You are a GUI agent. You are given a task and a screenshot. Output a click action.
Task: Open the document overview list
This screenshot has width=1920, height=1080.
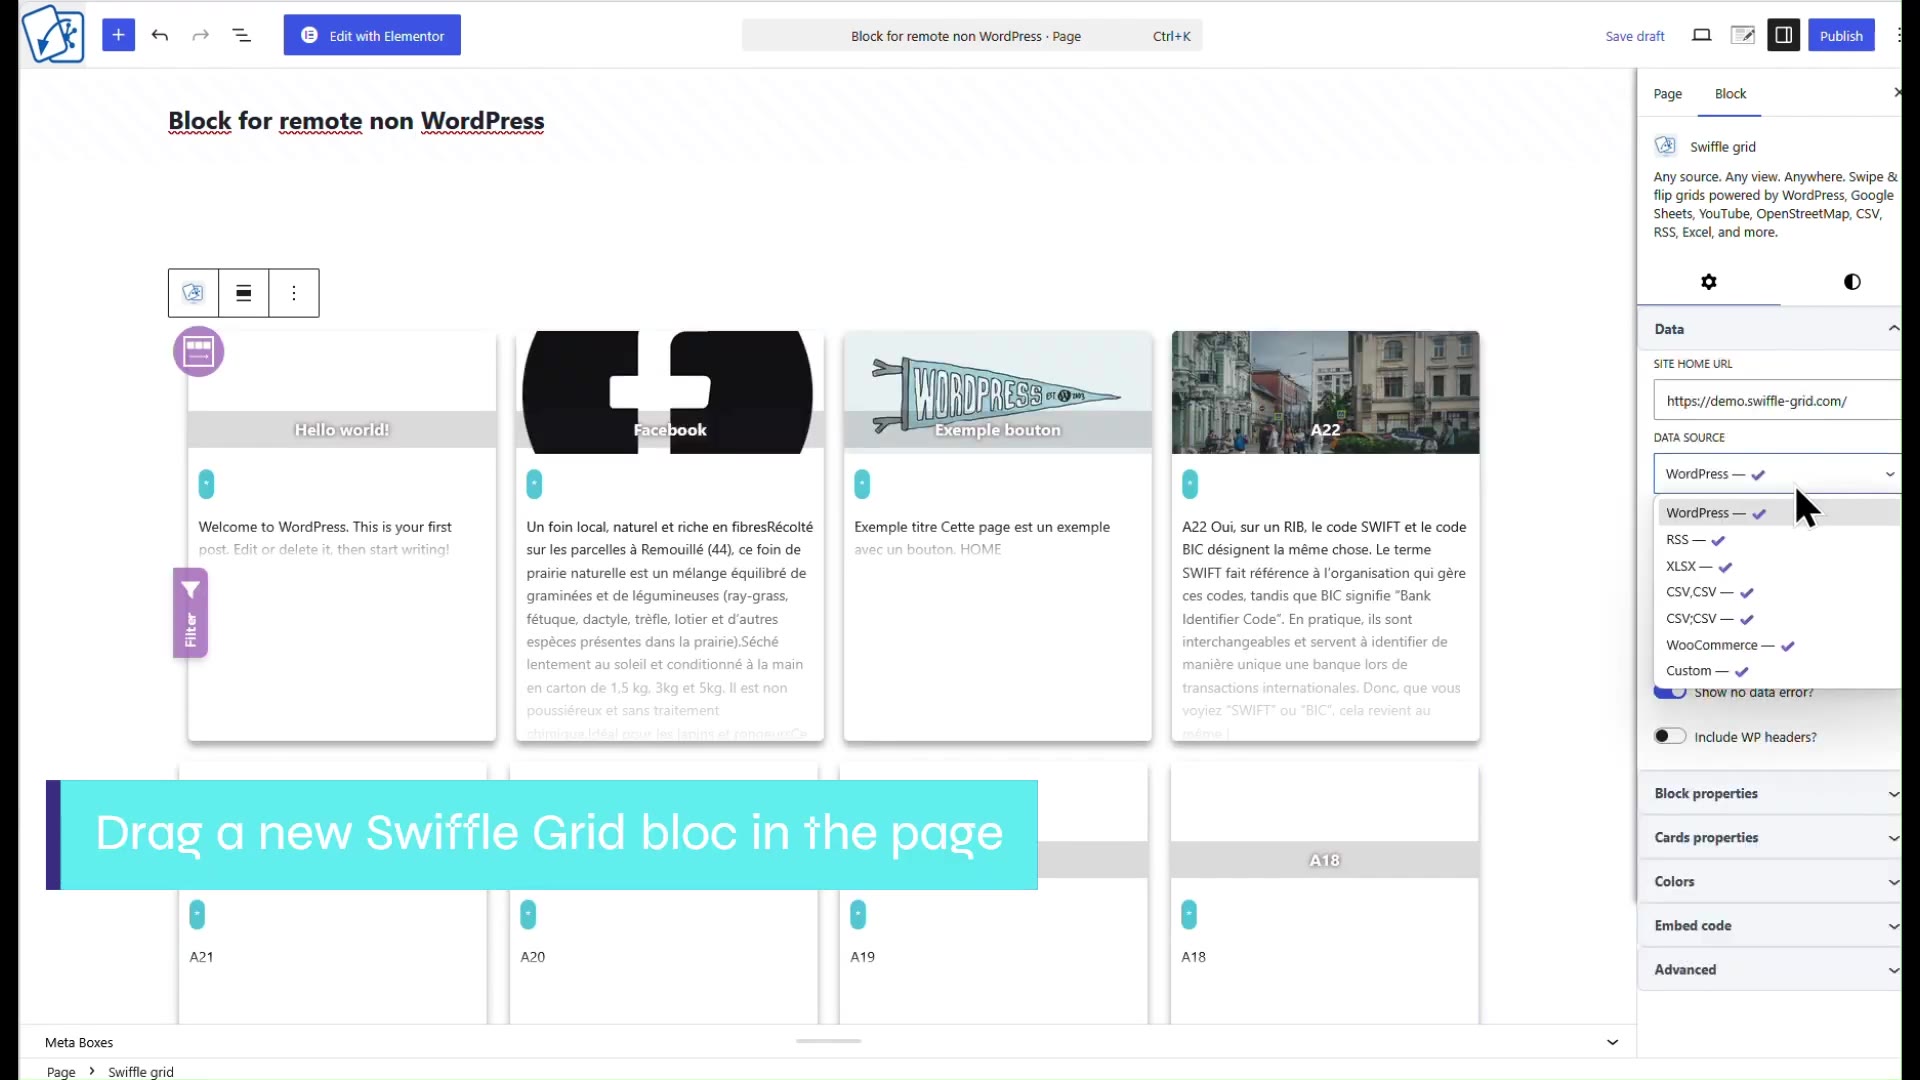pyautogui.click(x=242, y=35)
